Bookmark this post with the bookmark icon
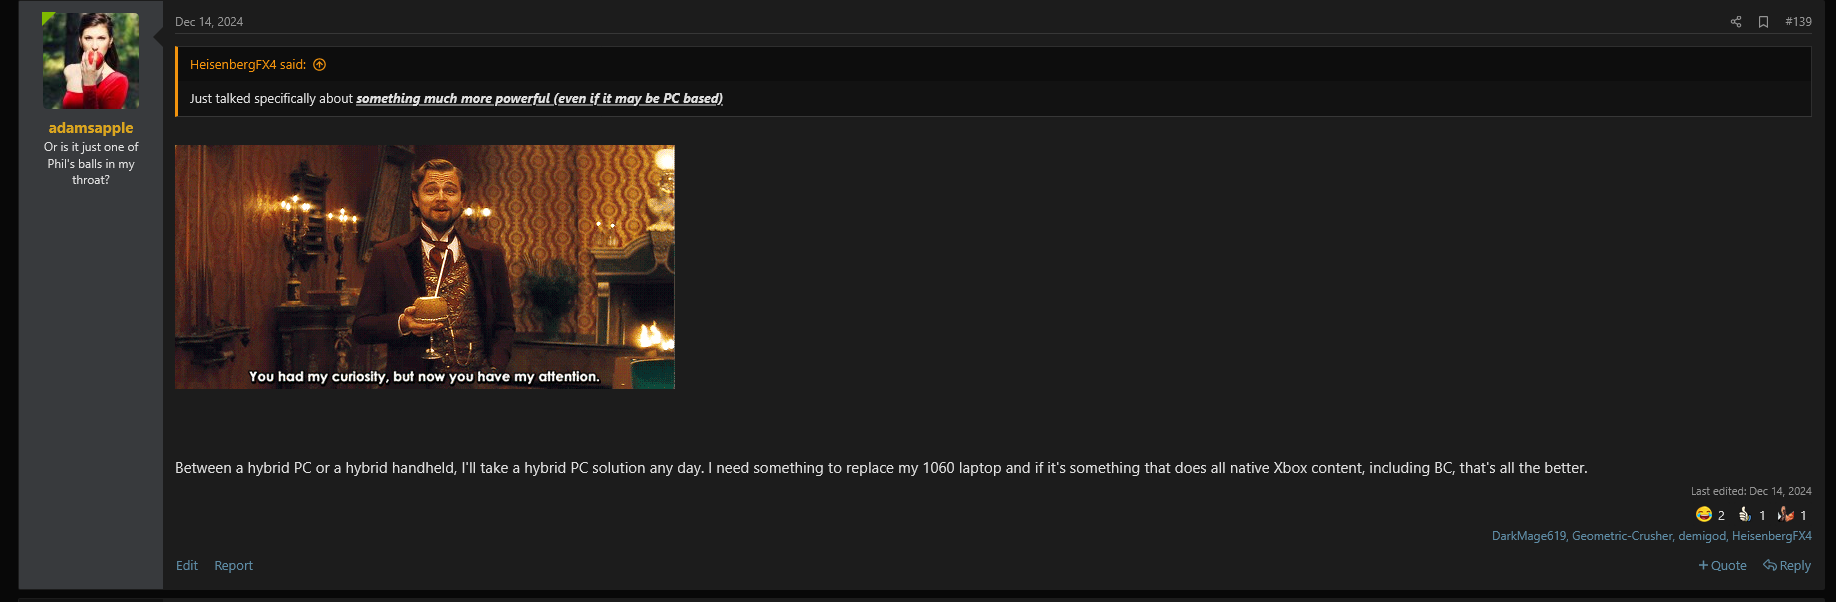 (x=1764, y=22)
